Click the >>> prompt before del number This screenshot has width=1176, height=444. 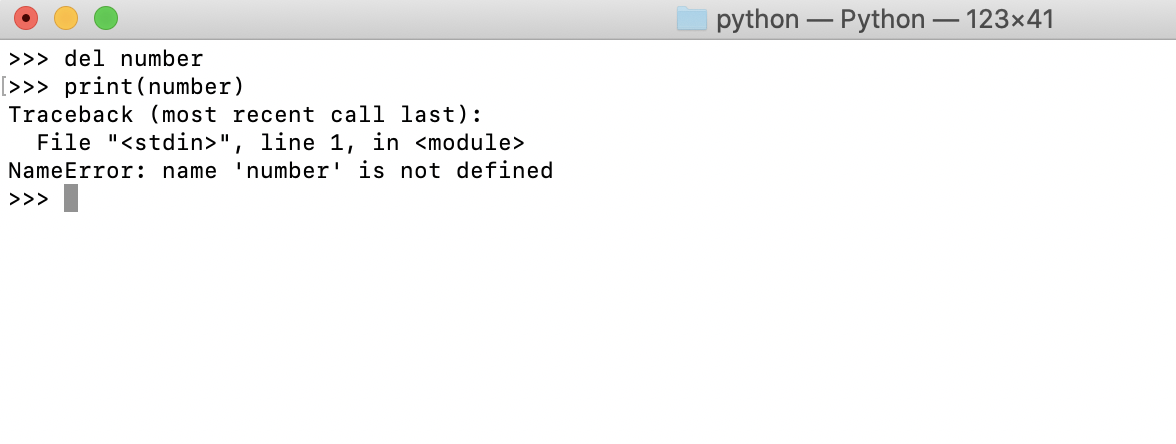[x=28, y=58]
